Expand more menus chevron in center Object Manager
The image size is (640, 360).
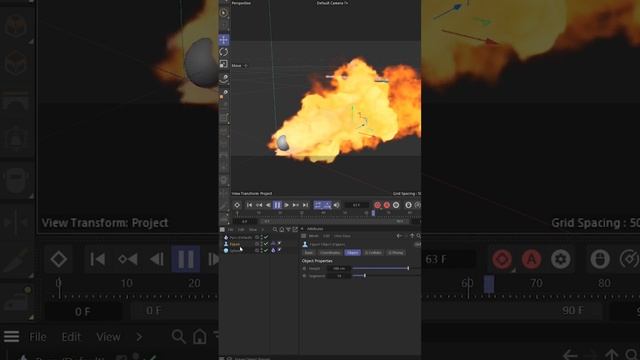(x=262, y=229)
